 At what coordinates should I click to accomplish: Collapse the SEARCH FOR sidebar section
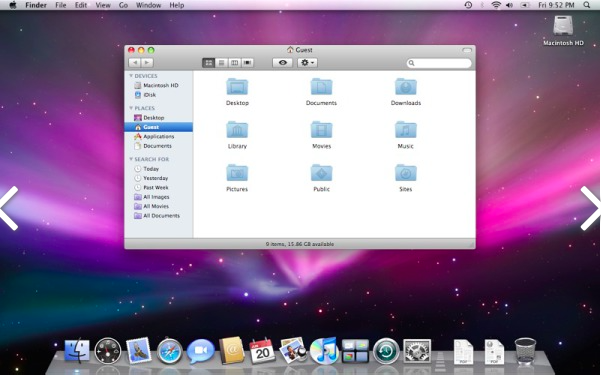(131, 159)
